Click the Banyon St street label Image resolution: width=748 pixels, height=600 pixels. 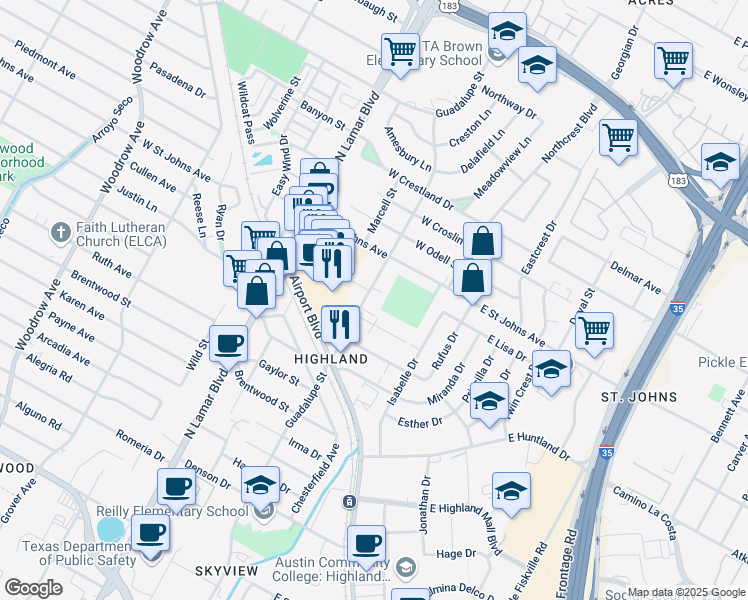click(323, 115)
